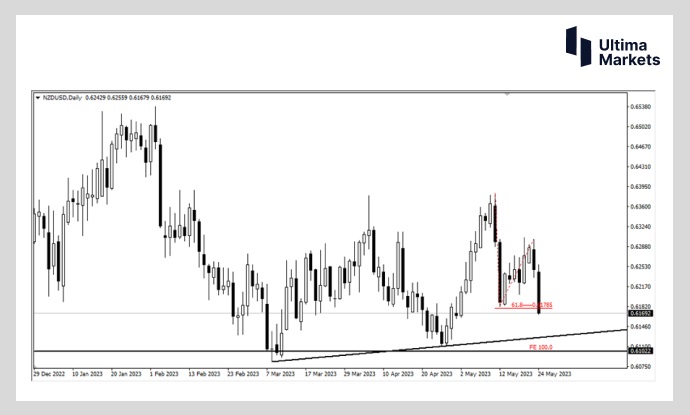Click the 10 Jan 2023 date label
The image size is (690, 415).
click(87, 374)
